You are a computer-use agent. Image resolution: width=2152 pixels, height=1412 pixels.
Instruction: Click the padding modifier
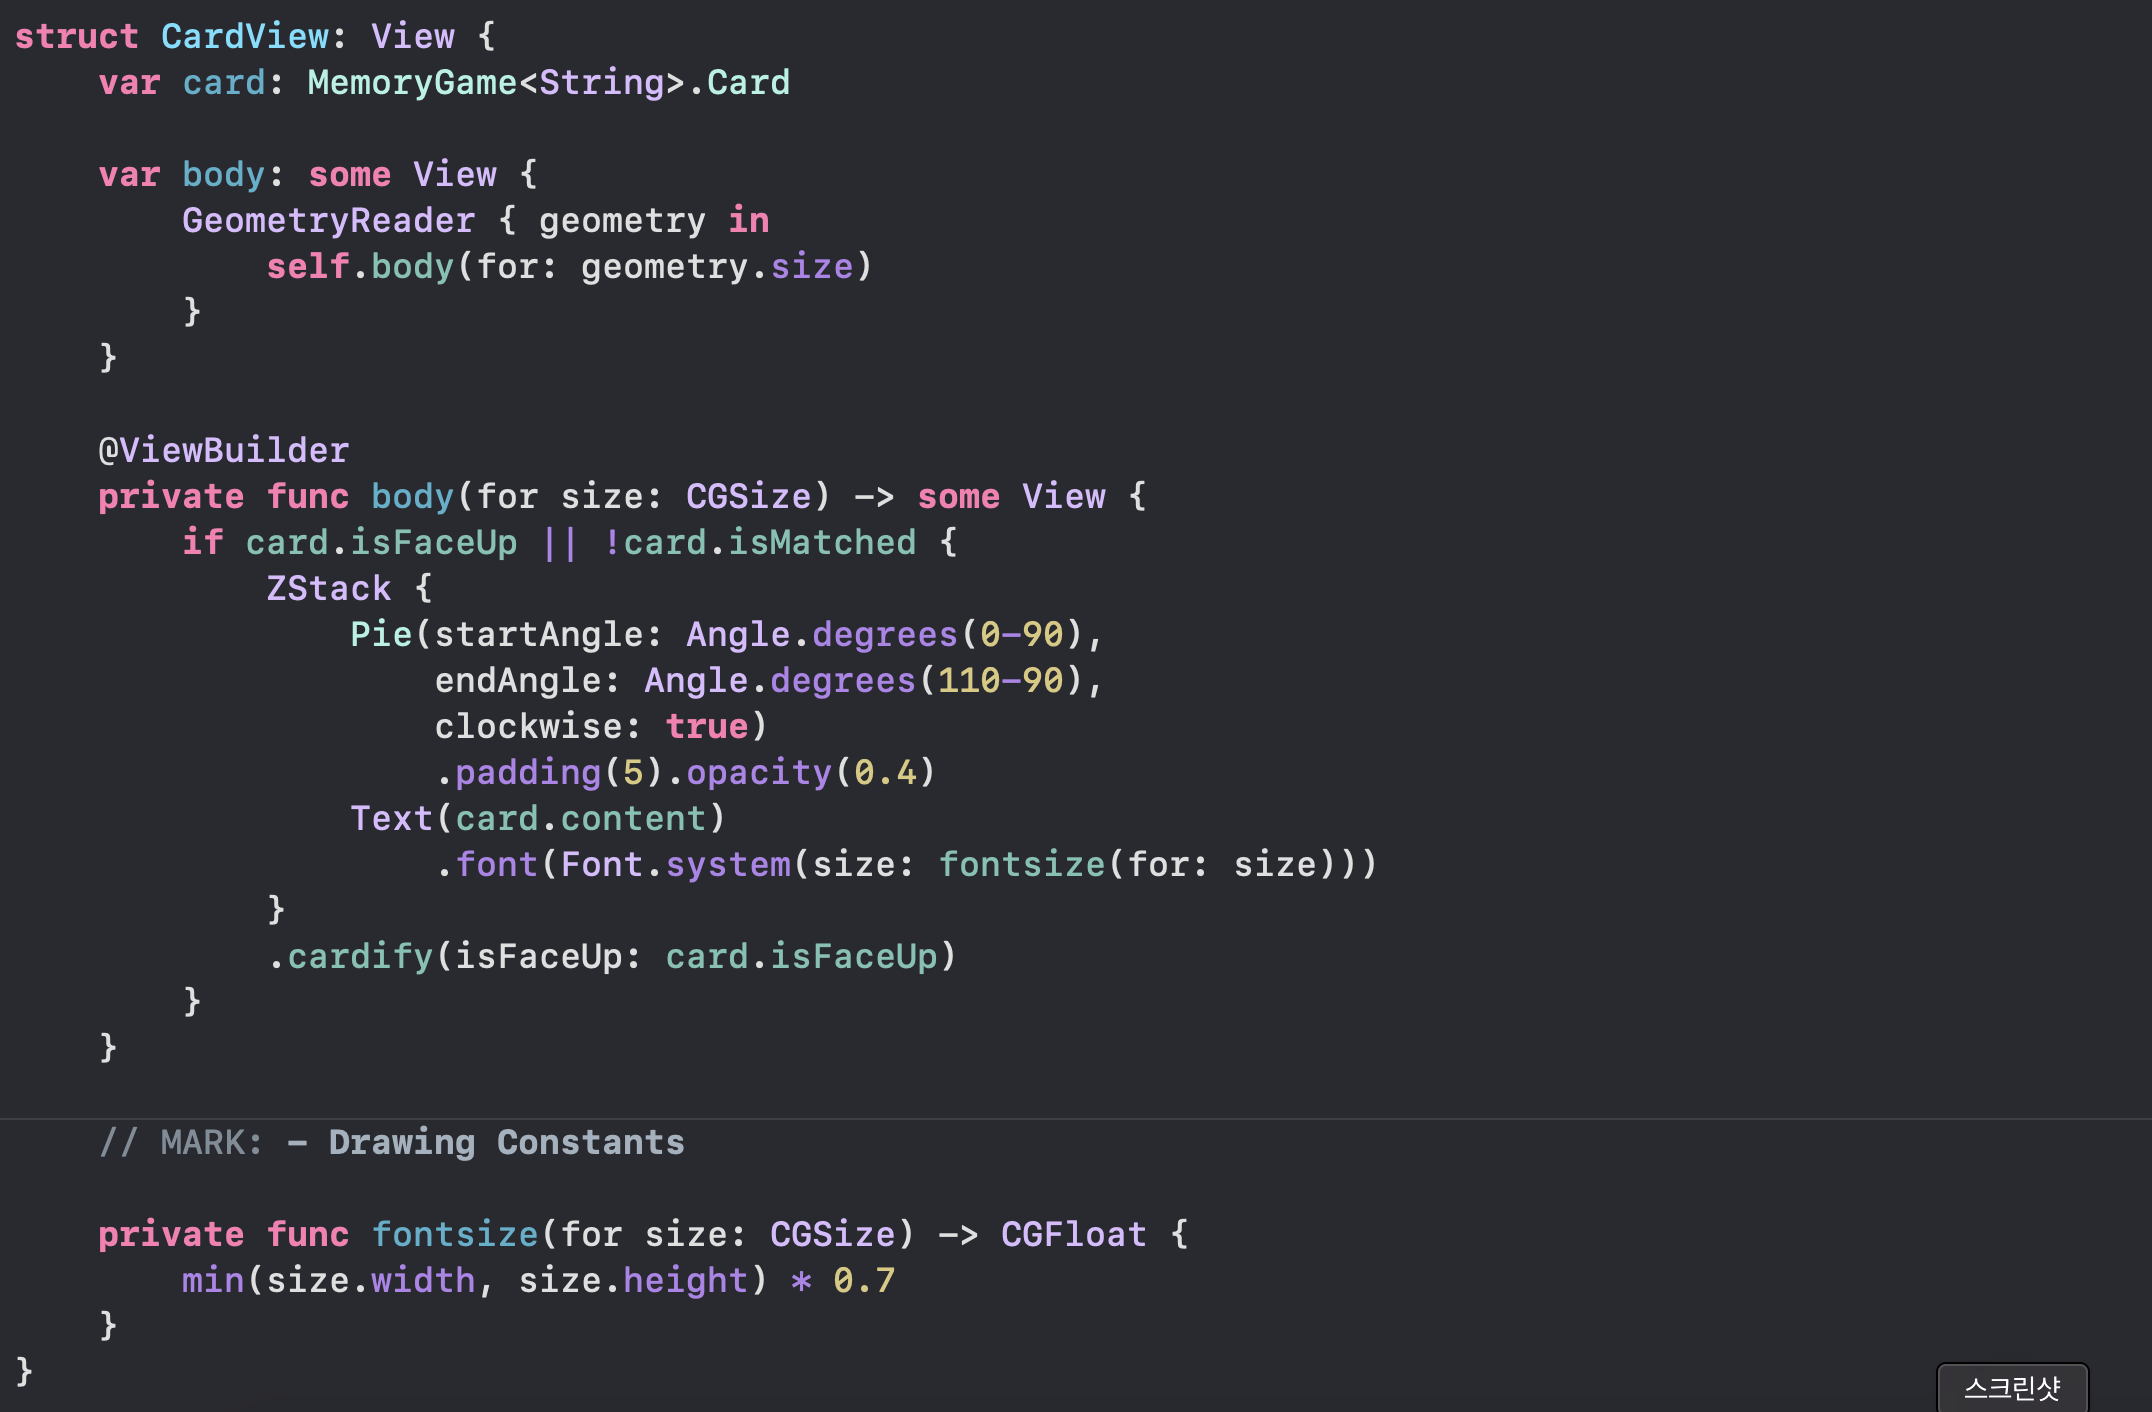[528, 773]
